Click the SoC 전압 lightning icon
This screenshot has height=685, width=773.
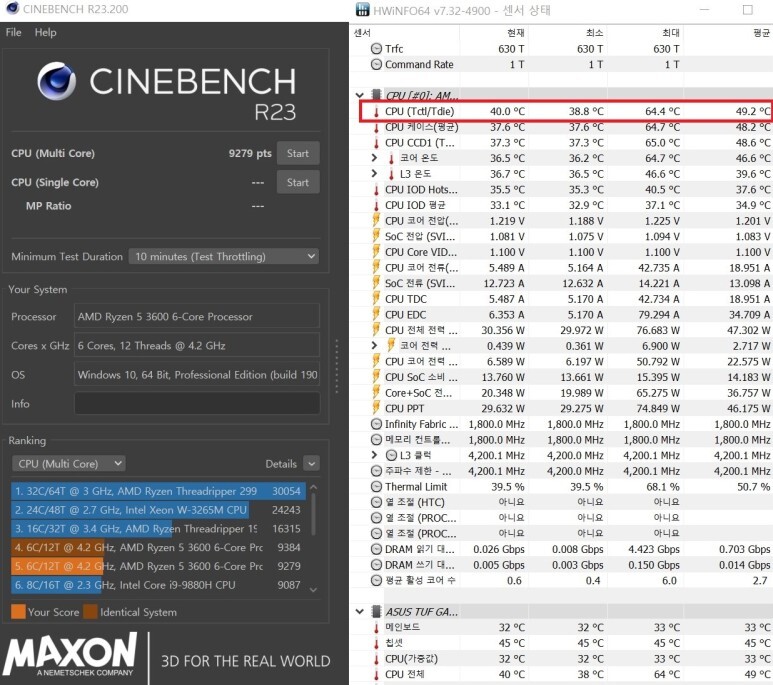pos(376,236)
